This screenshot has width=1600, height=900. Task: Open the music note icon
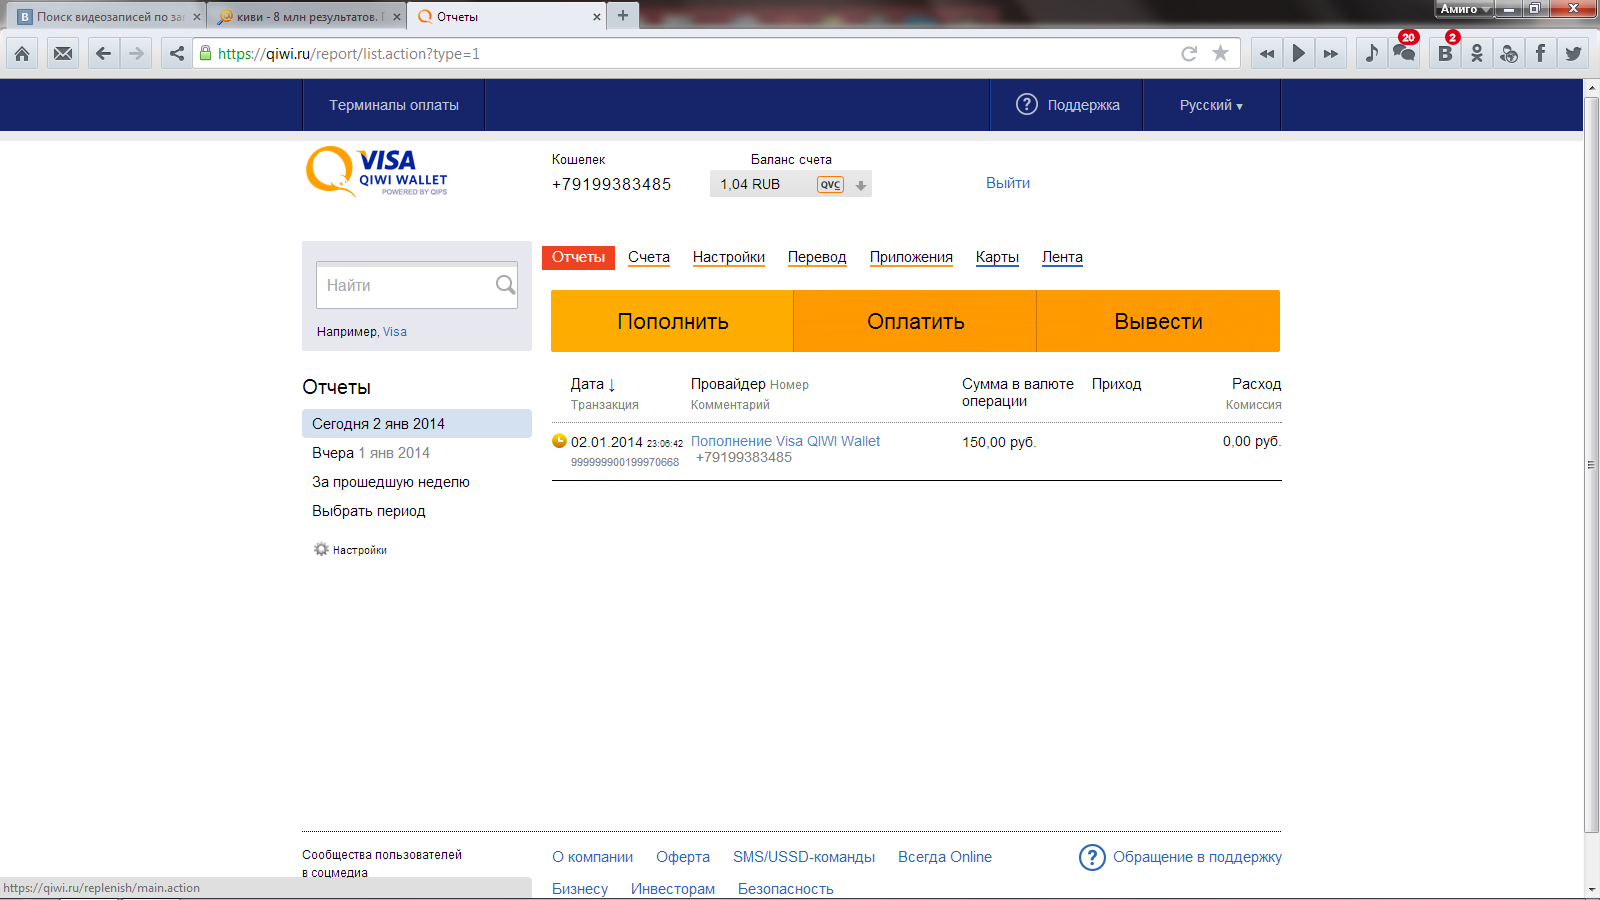click(1372, 54)
